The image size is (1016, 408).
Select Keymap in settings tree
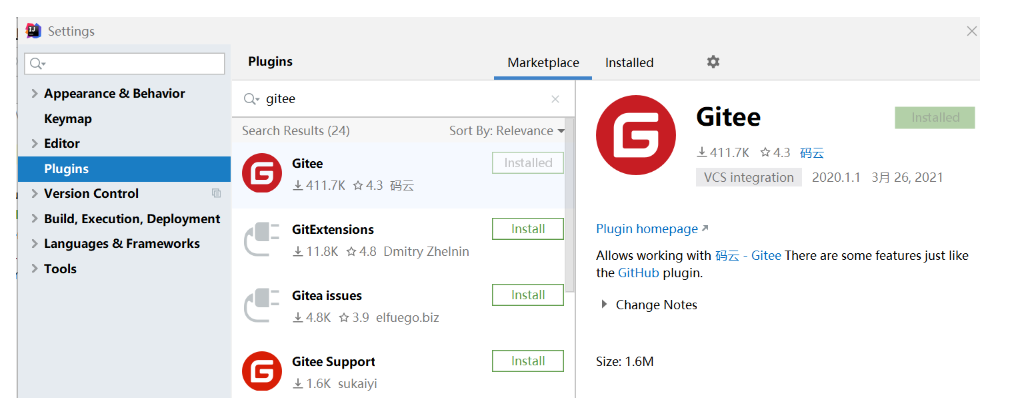(x=67, y=119)
